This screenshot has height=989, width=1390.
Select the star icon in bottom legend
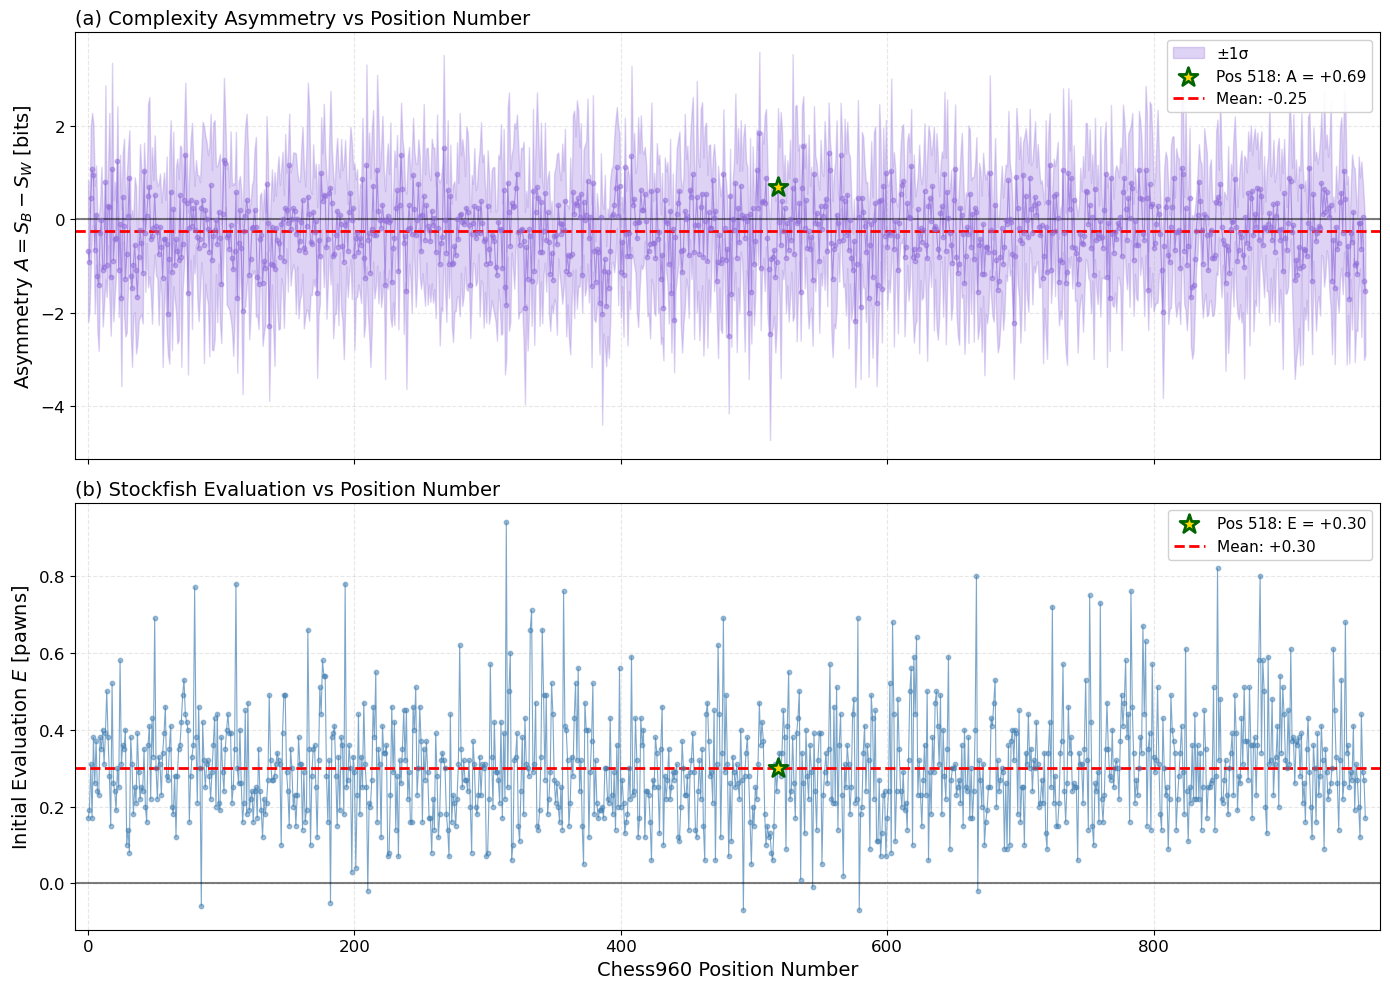(x=1188, y=524)
